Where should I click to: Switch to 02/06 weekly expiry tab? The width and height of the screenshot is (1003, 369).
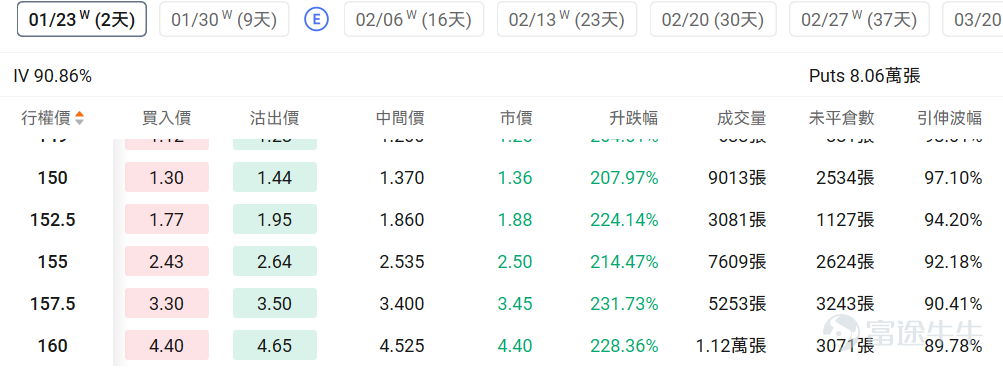pos(414,19)
